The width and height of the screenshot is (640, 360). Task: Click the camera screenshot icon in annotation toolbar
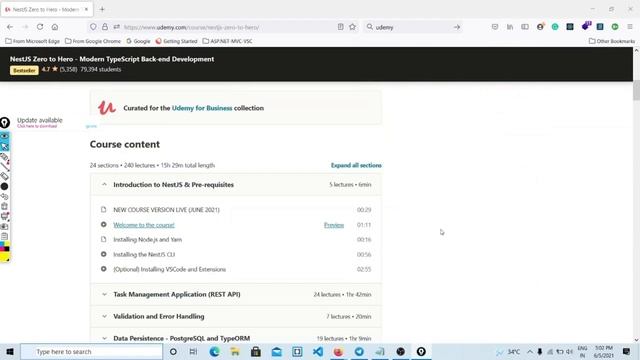(x=4, y=227)
